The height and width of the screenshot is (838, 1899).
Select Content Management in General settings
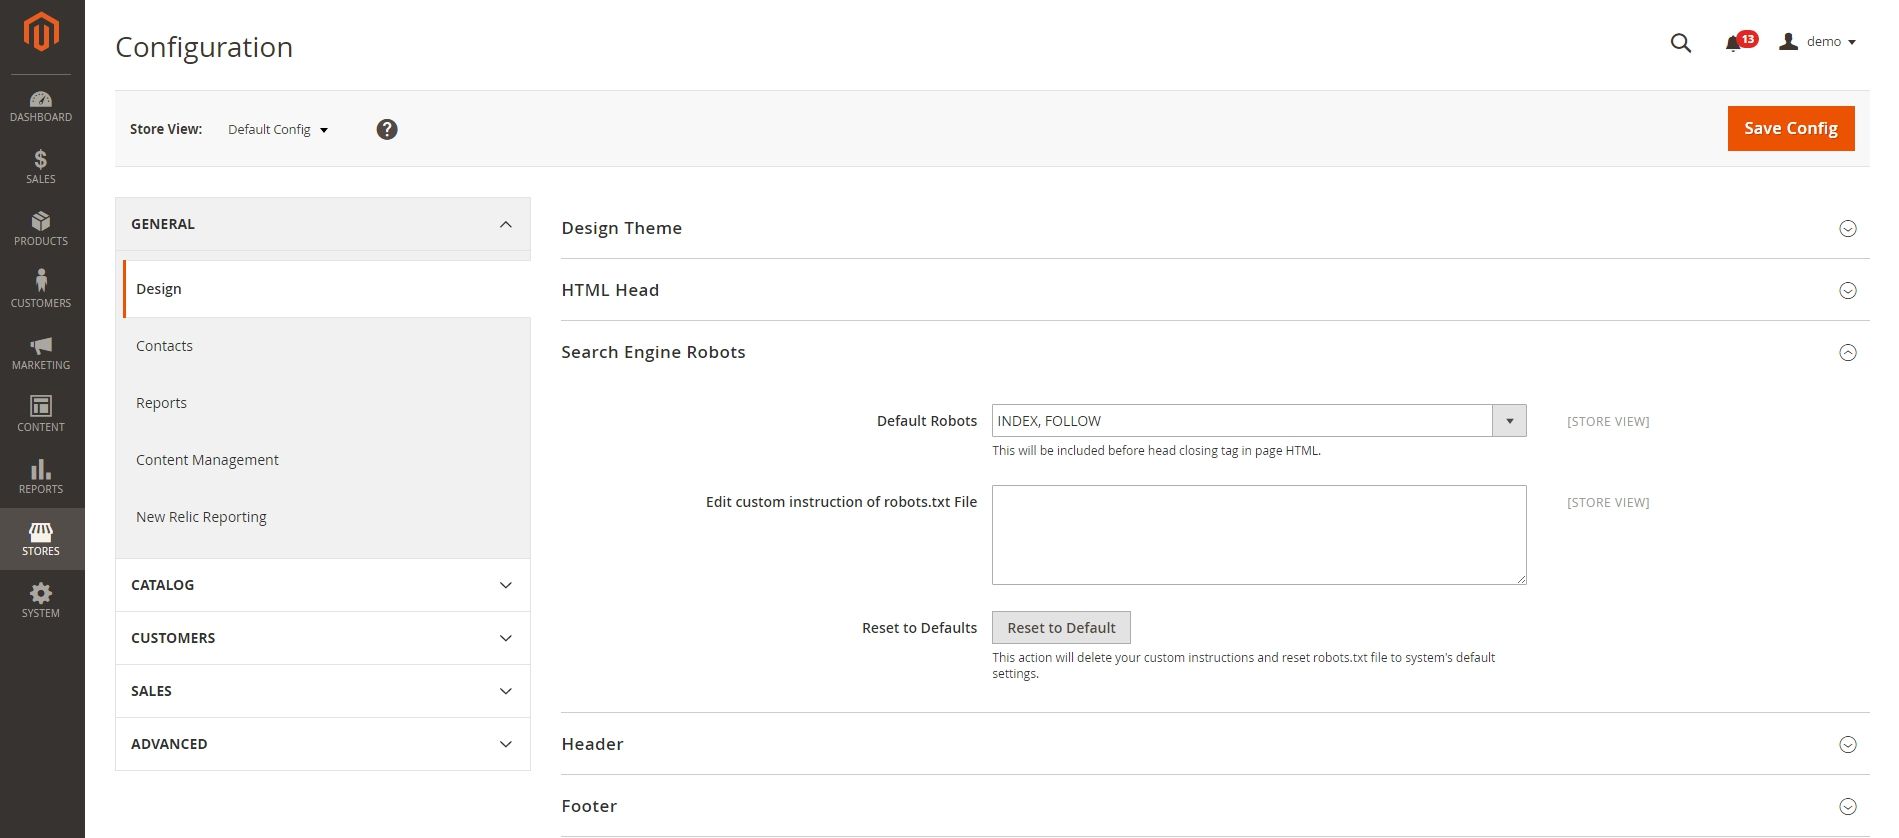(207, 460)
